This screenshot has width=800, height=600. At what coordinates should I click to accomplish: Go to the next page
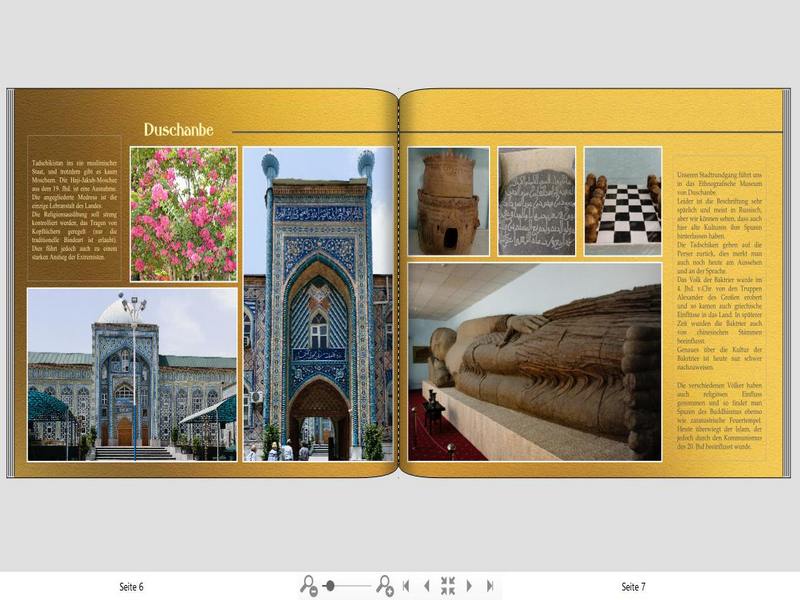click(x=469, y=586)
